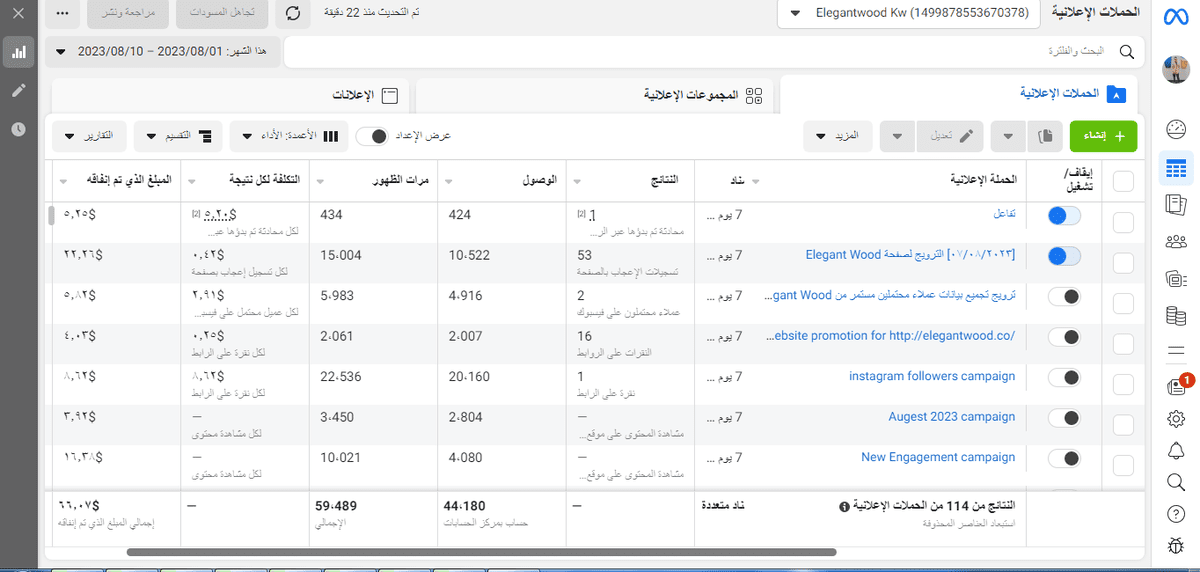Viewport: 1200px width, 572px height.
Task: Click the green إنشاء create button
Action: [x=1104, y=136]
